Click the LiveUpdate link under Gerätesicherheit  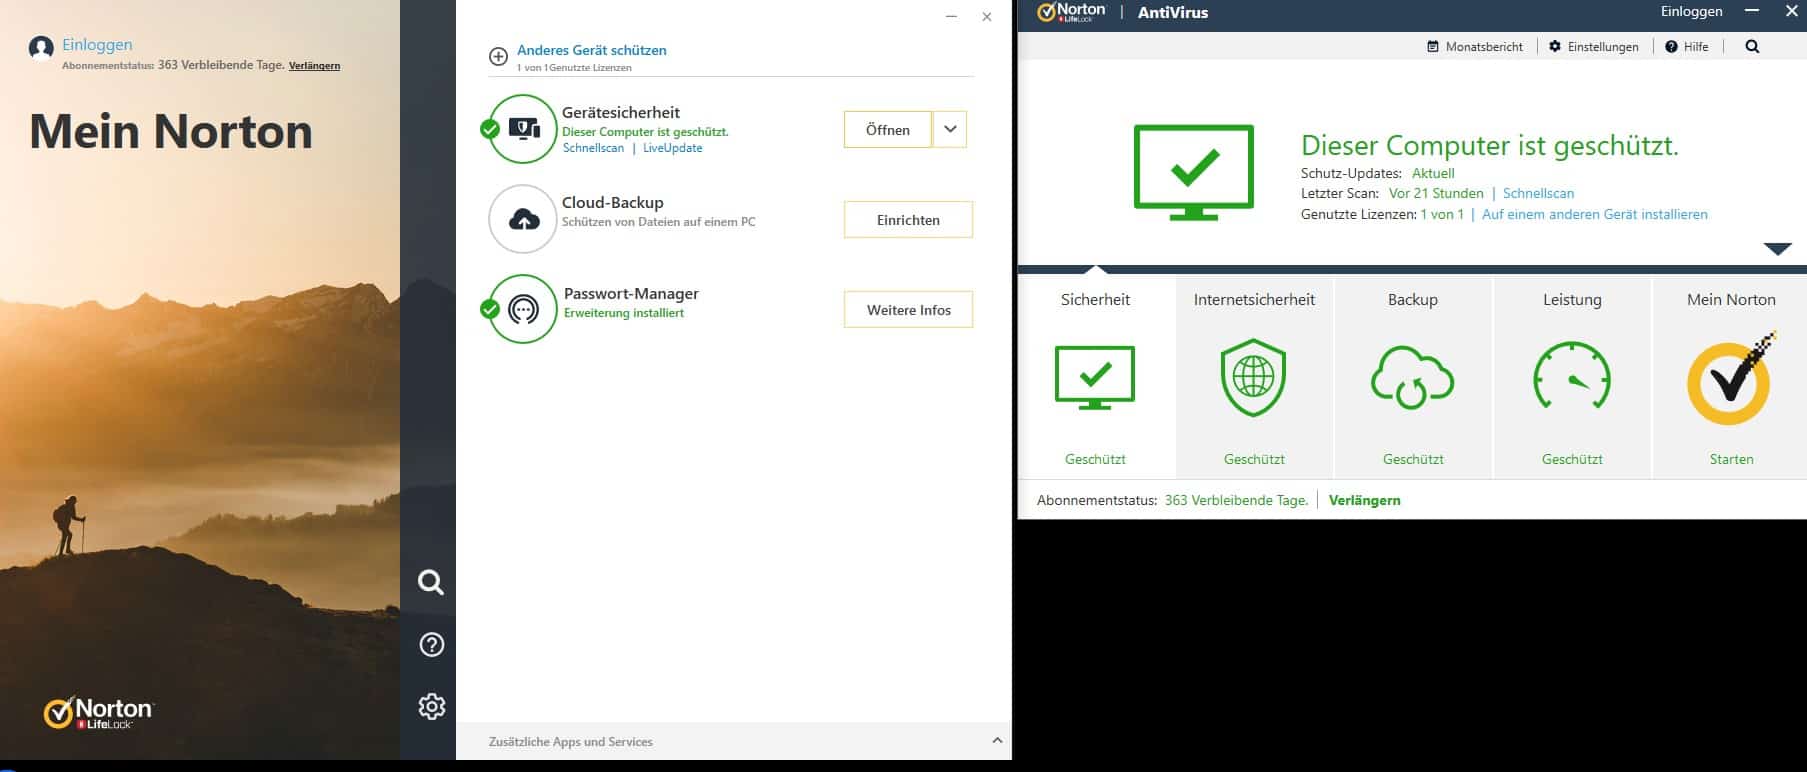672,148
